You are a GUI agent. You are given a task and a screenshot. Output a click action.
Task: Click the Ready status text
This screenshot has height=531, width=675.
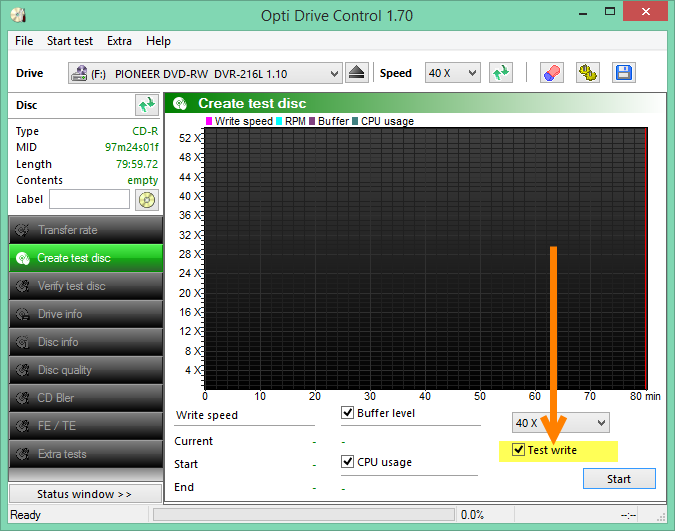[x=25, y=515]
